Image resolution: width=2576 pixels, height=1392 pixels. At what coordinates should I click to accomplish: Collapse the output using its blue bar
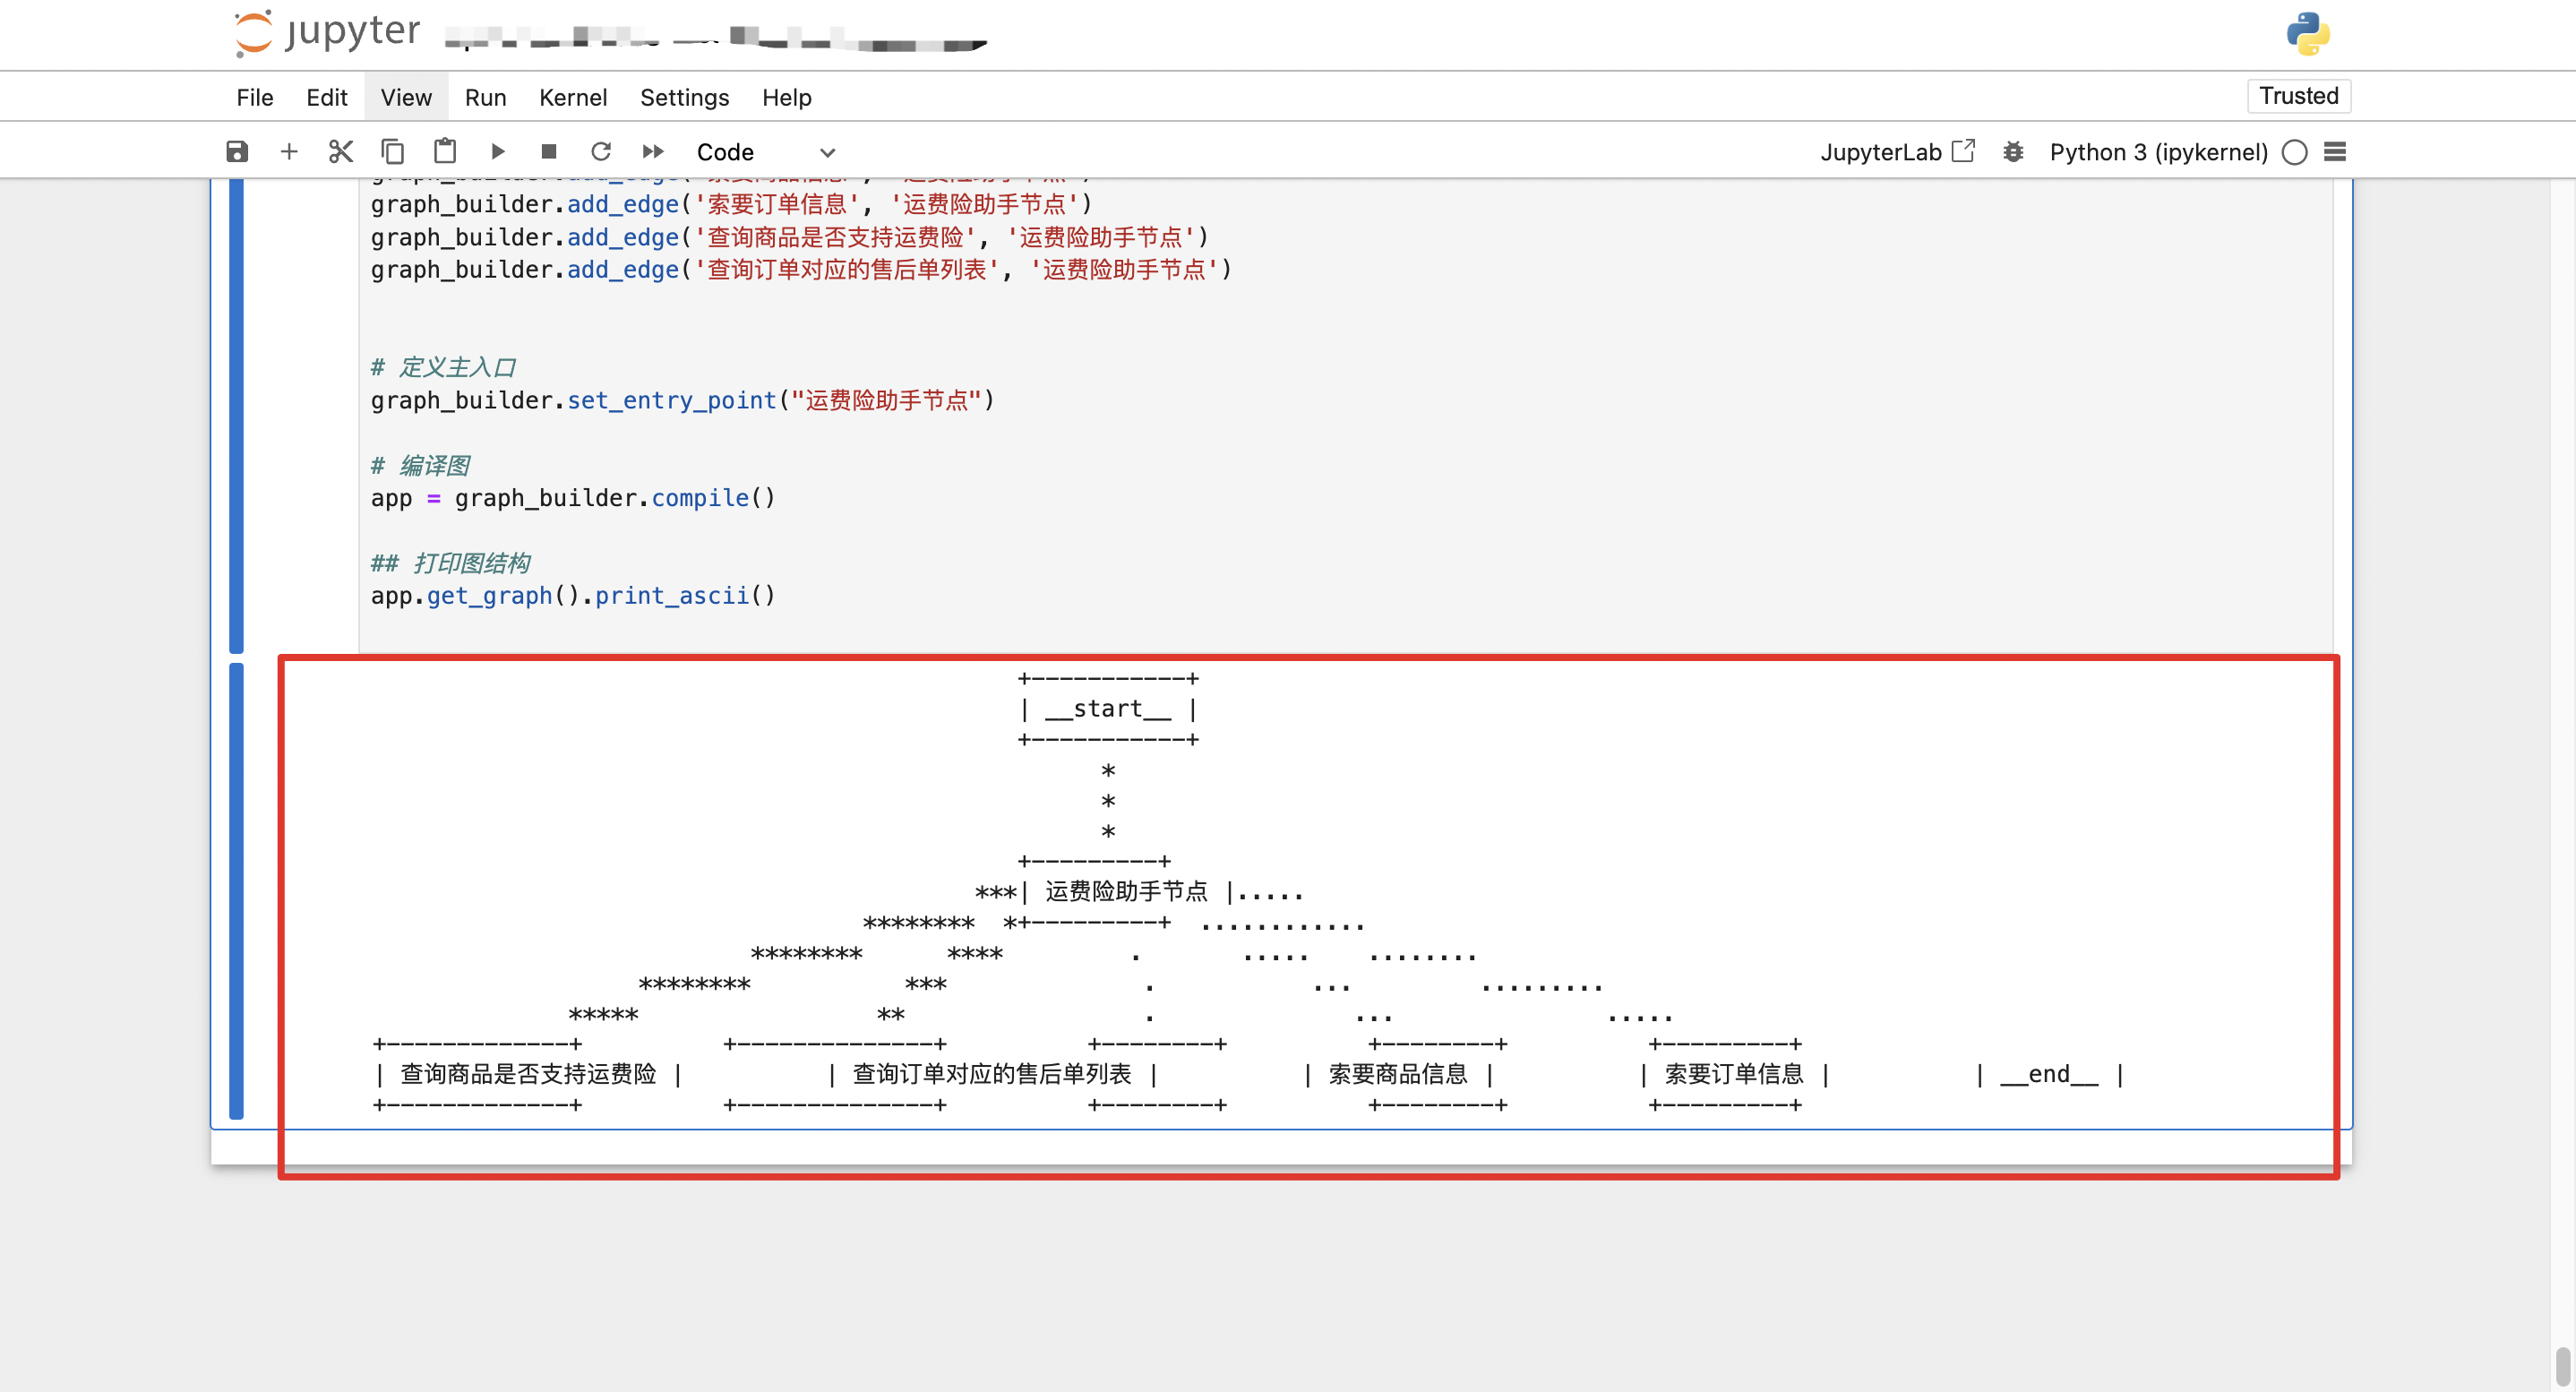click(x=237, y=891)
